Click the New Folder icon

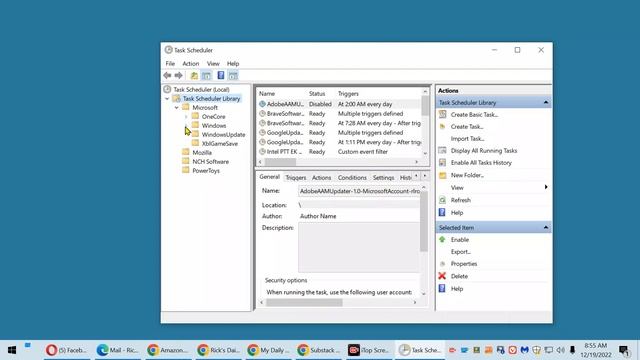442,175
